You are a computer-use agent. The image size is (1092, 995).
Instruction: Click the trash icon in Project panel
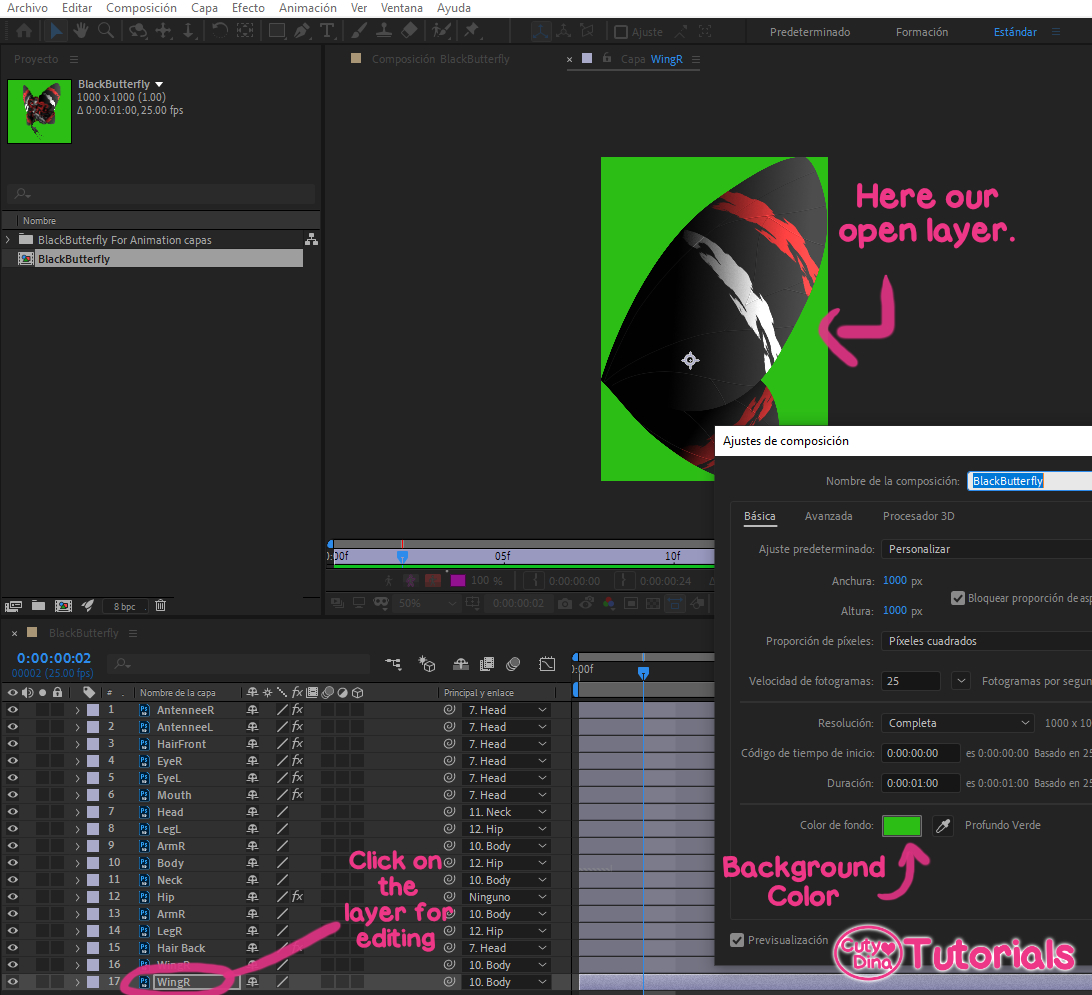pyautogui.click(x=160, y=605)
